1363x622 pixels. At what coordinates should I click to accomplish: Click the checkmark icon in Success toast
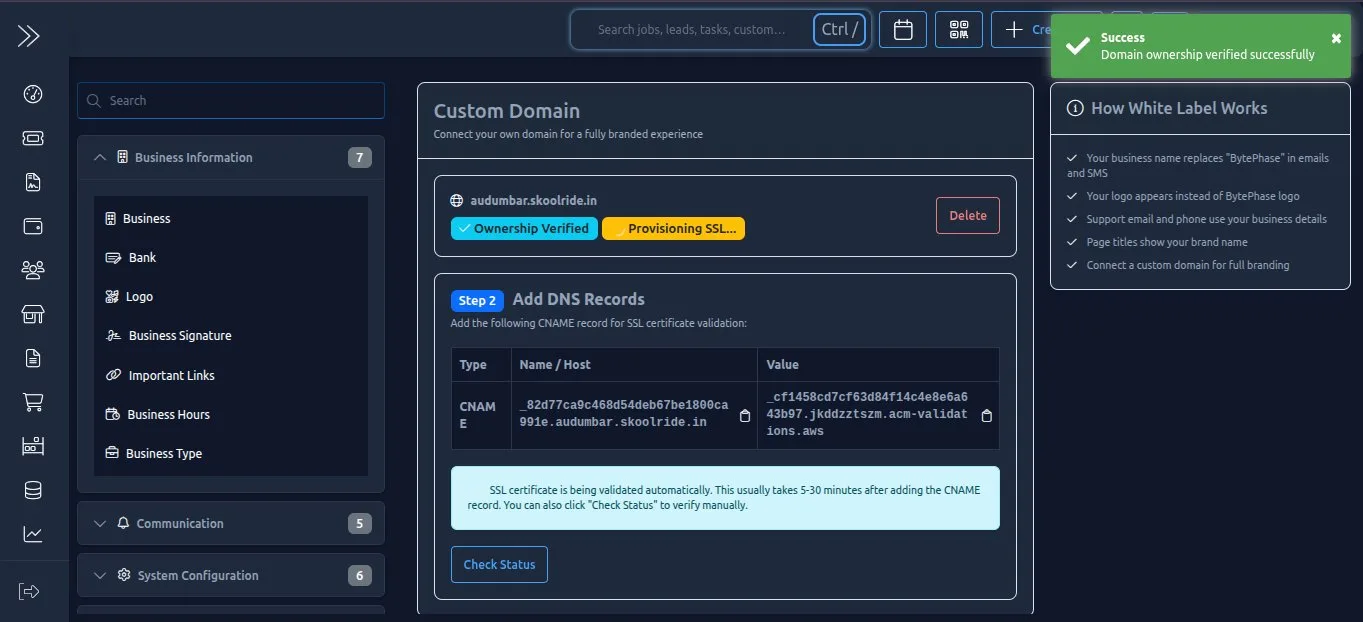click(1077, 46)
